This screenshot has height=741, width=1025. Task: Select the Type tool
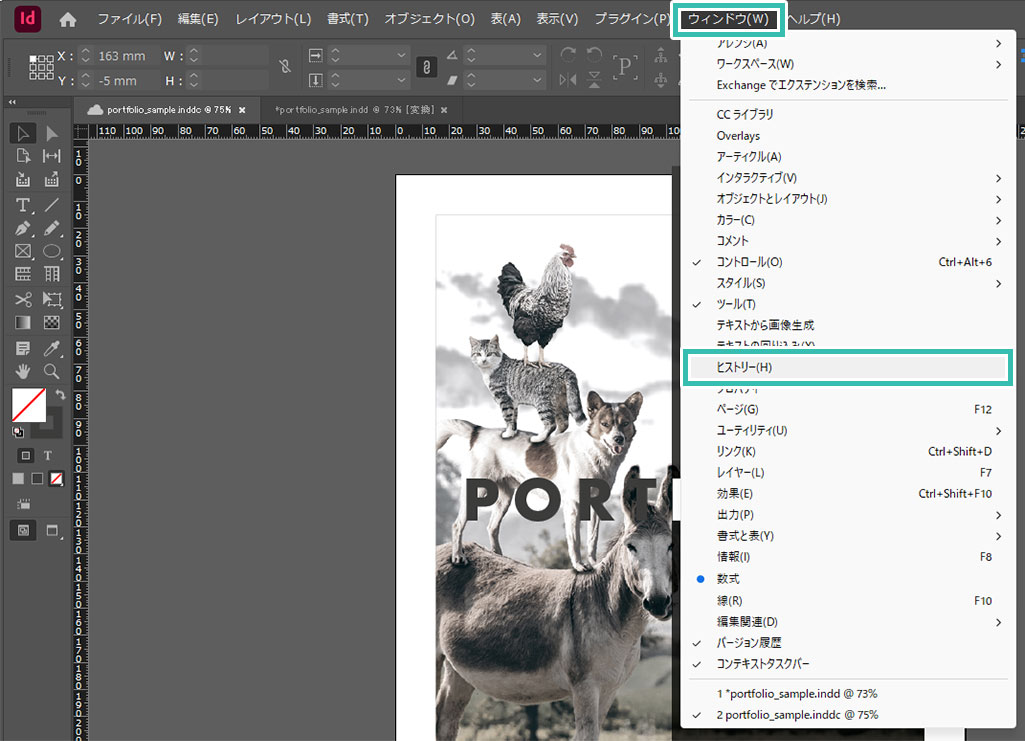tap(23, 205)
